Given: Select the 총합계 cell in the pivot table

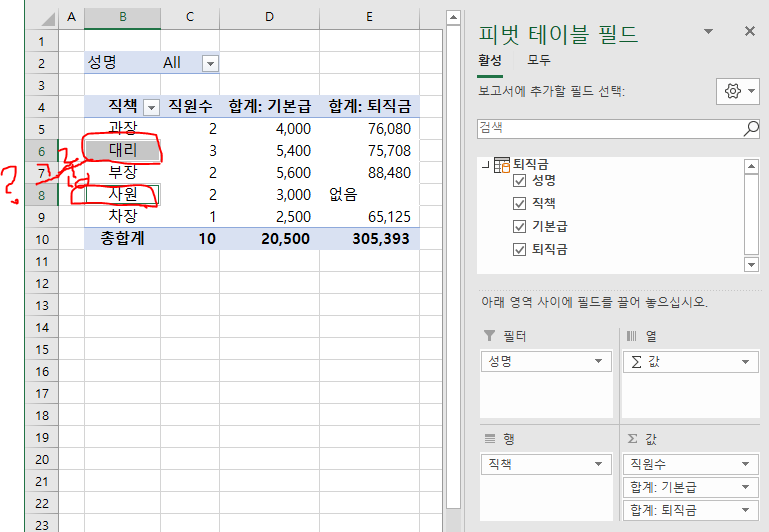Looking at the screenshot, I should 121,240.
